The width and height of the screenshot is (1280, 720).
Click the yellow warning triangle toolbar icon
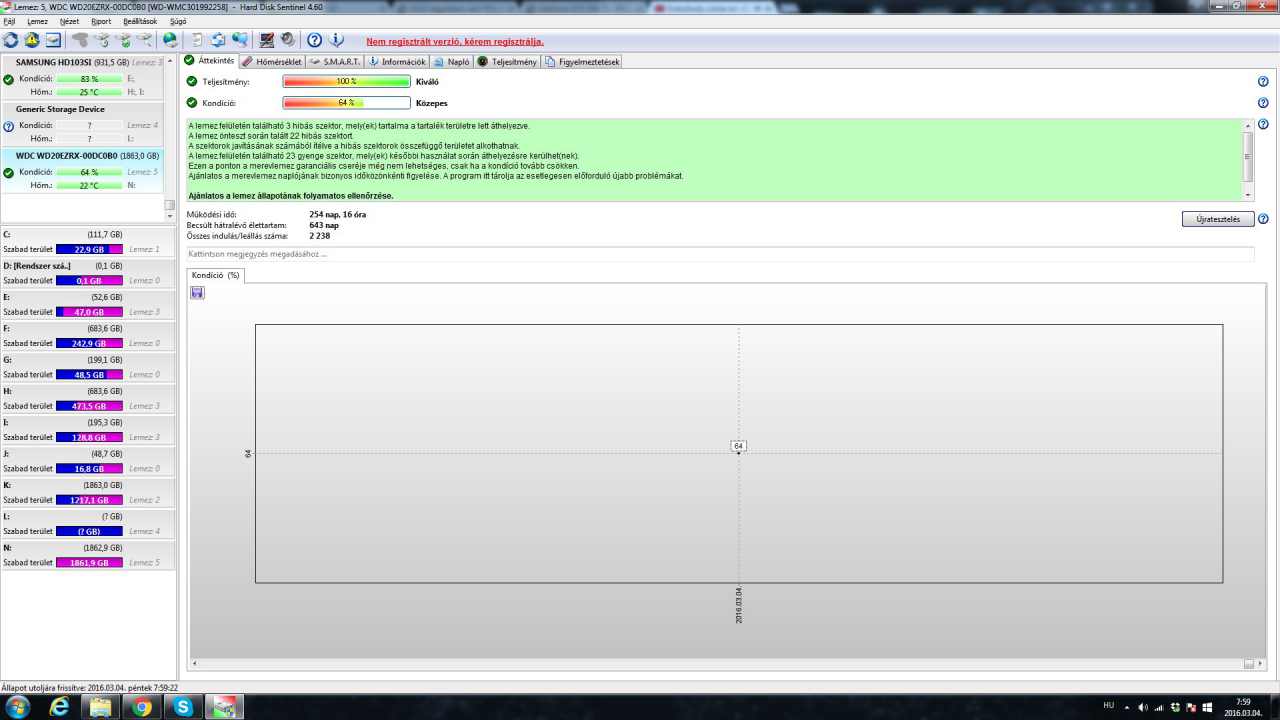tap(32, 40)
